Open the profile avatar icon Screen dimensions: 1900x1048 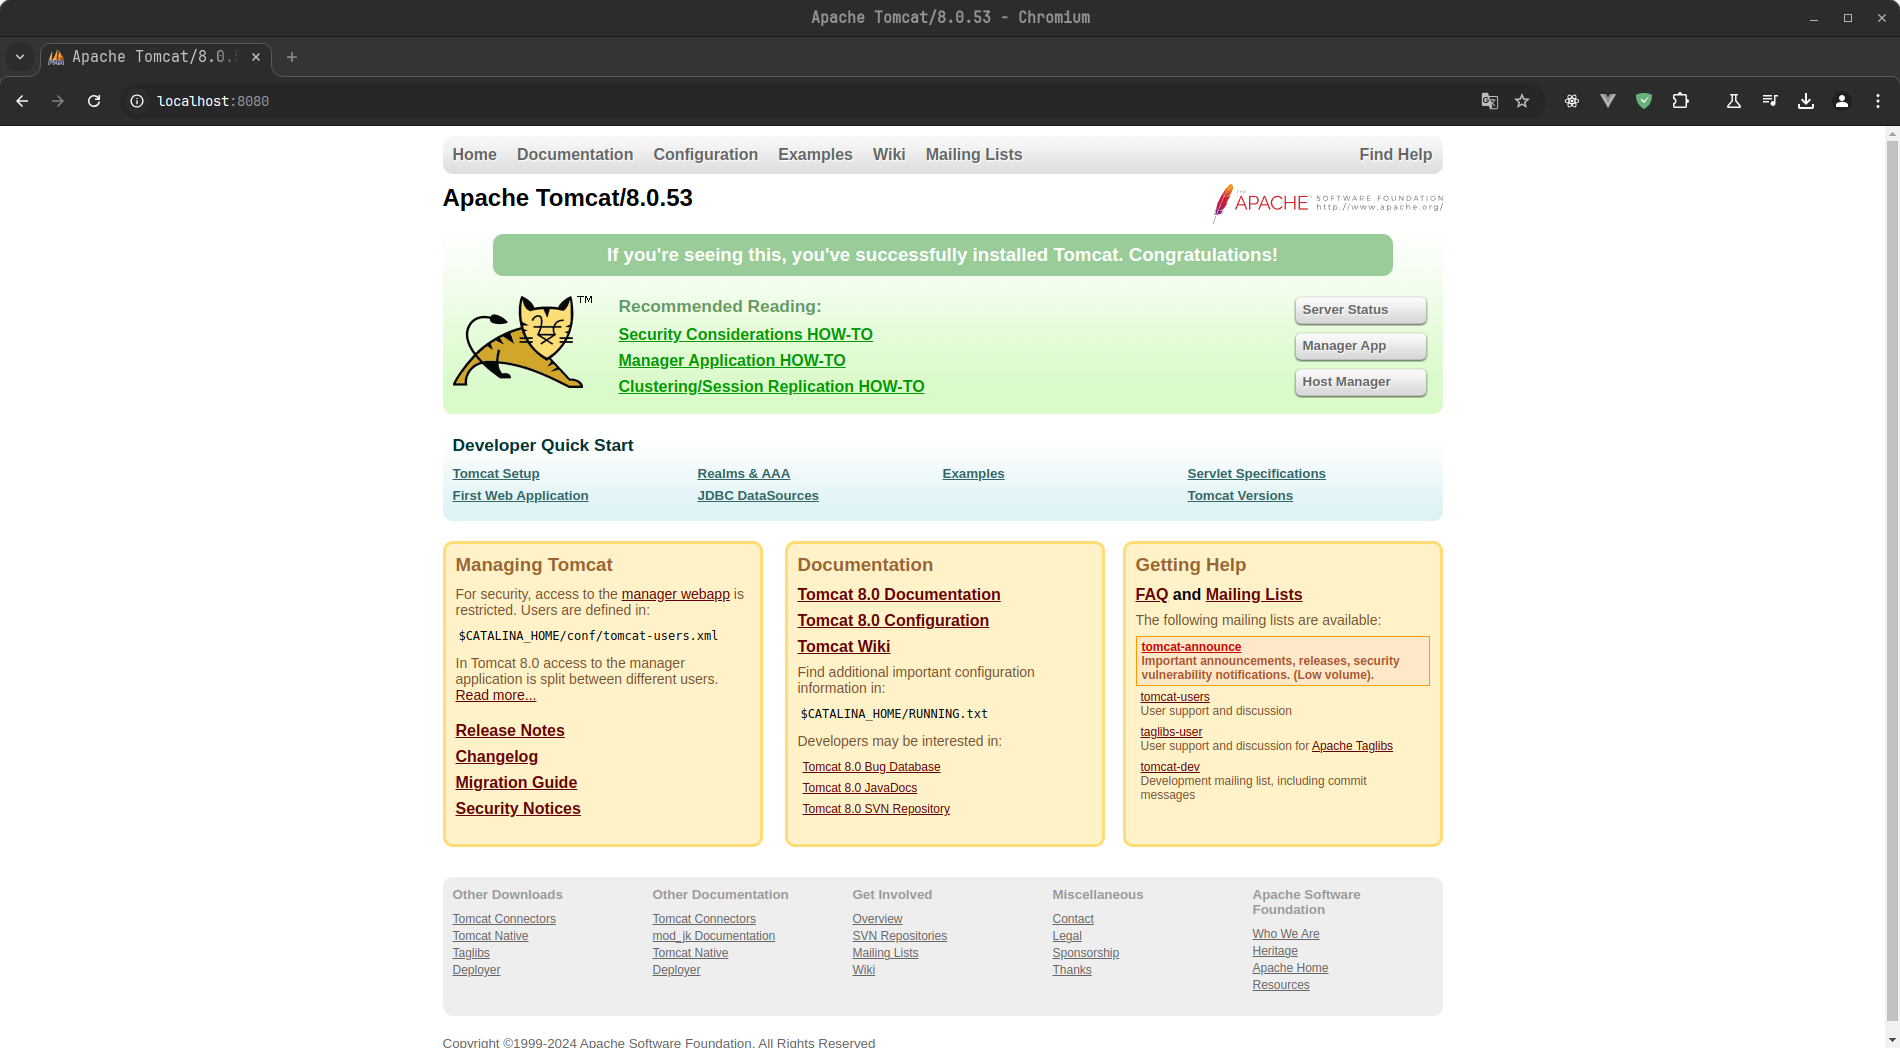click(1842, 101)
